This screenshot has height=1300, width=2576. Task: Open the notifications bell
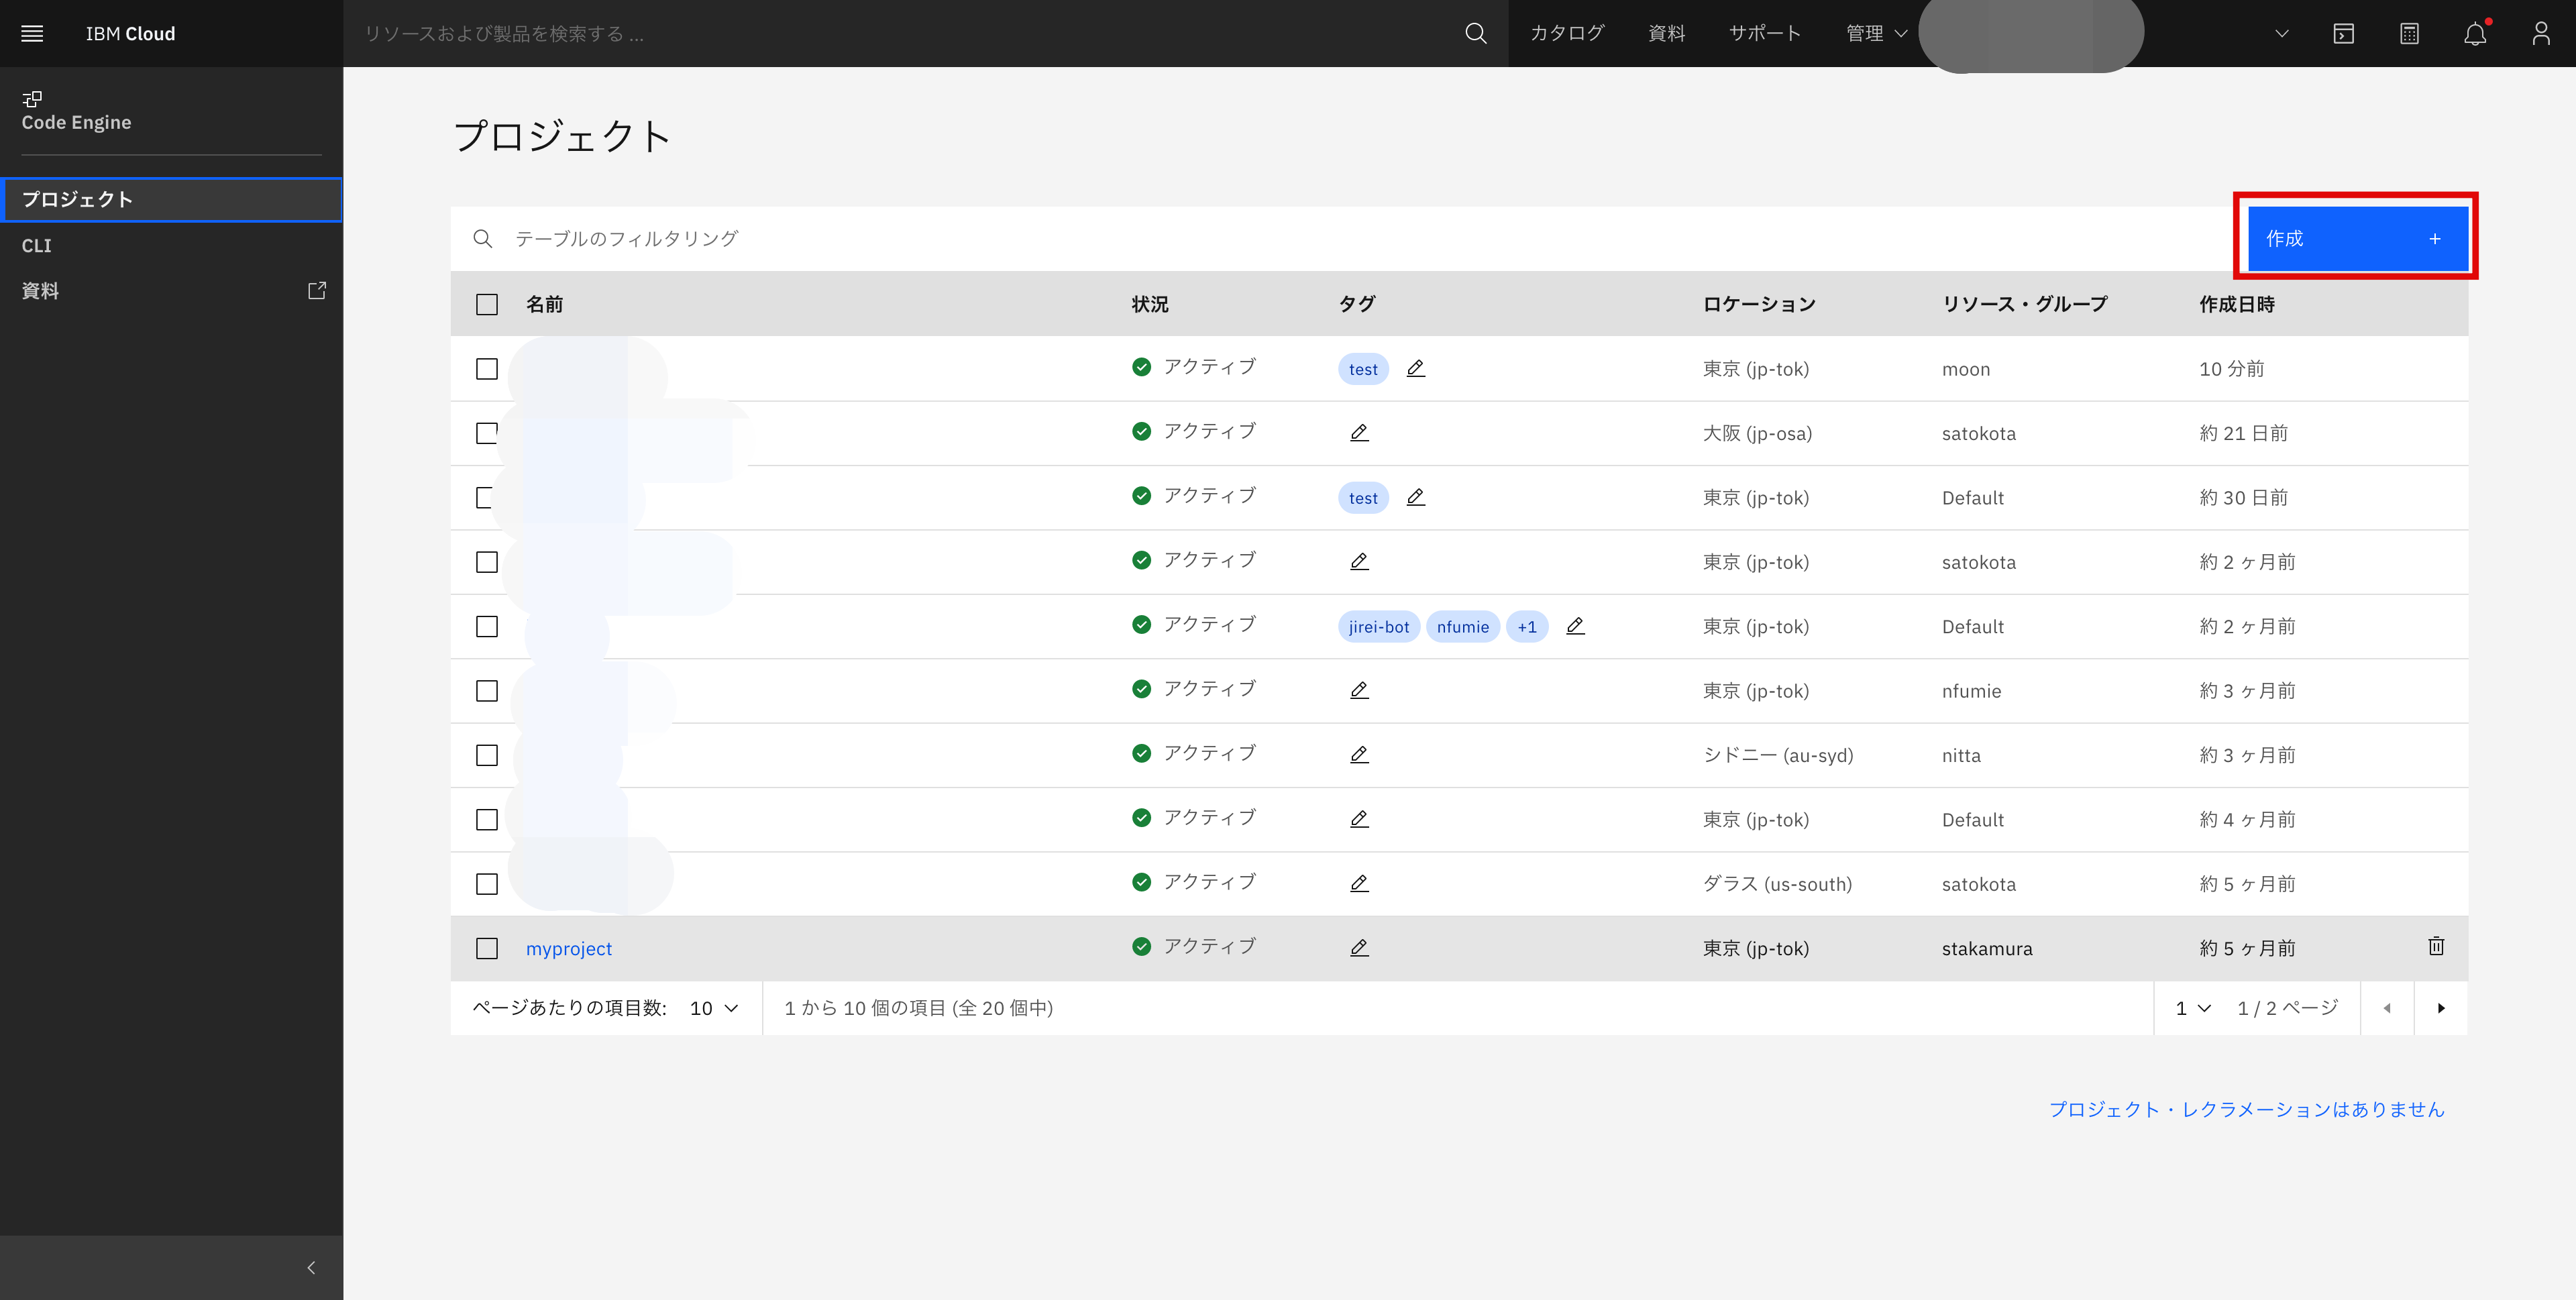coord(2475,33)
